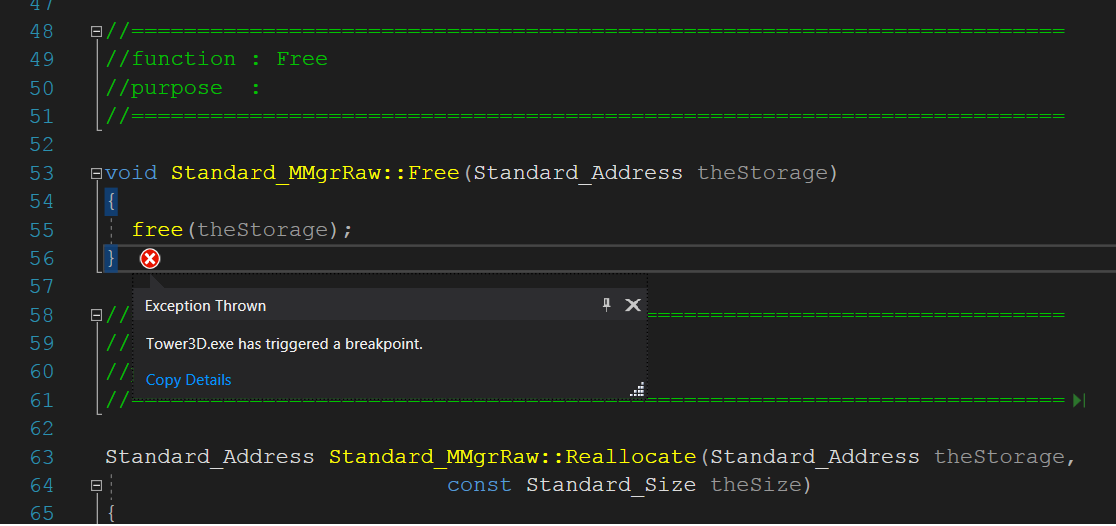Grab the popup resize grip
The image size is (1116, 526).
tap(638, 390)
